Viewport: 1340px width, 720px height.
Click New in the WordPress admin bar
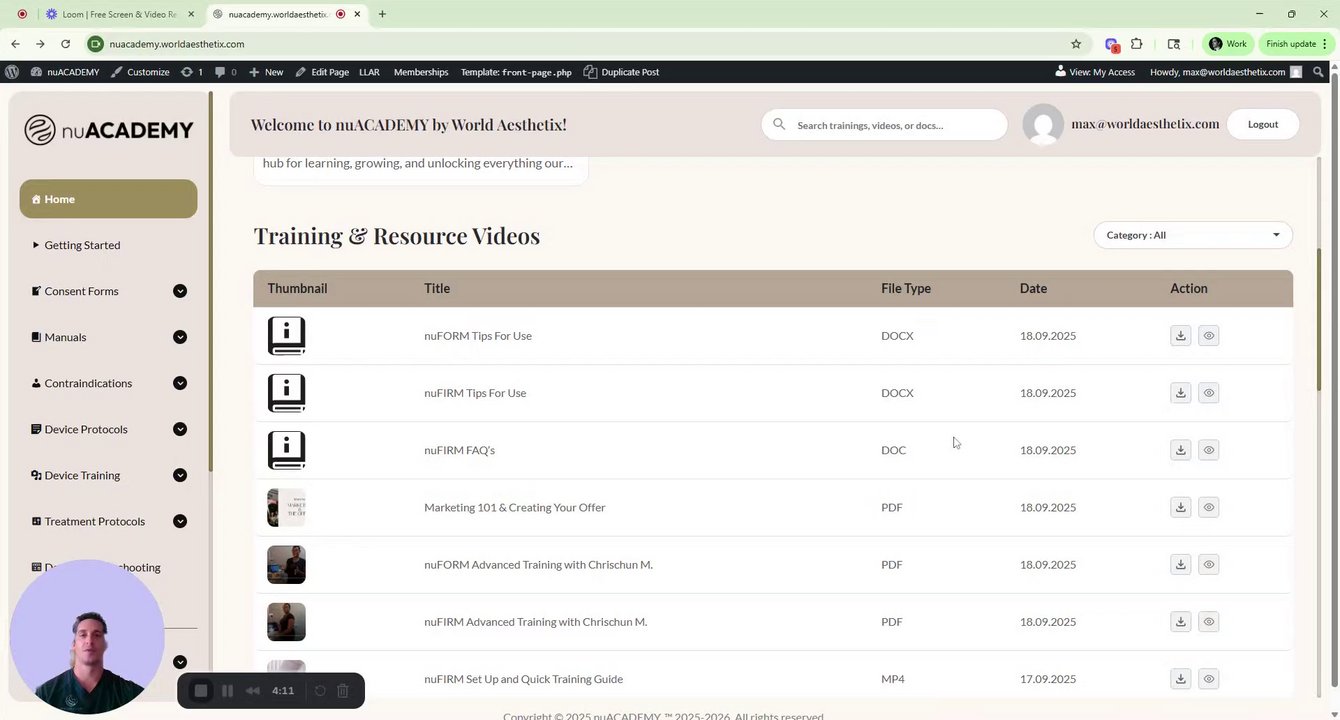[x=266, y=72]
